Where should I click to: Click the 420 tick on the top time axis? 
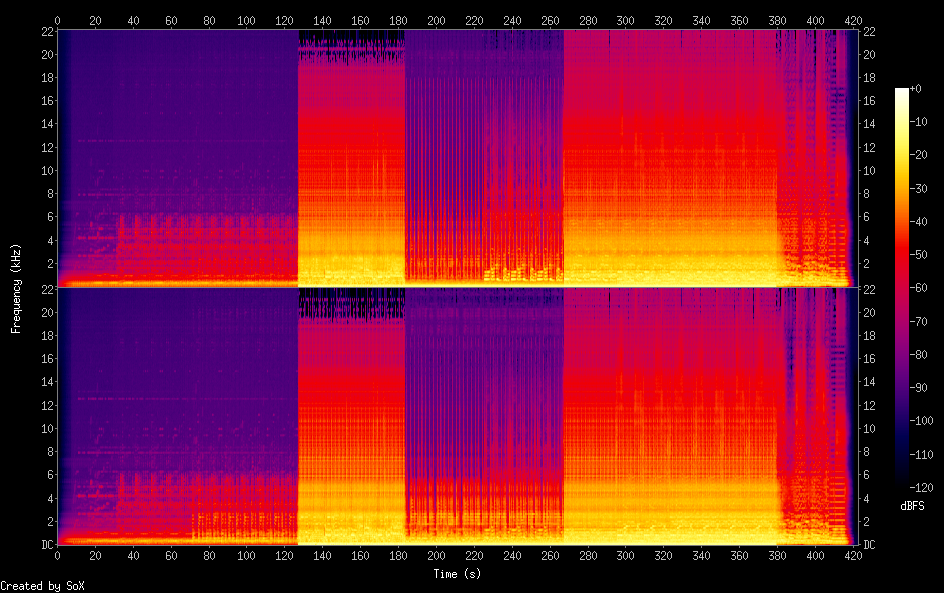(x=853, y=19)
